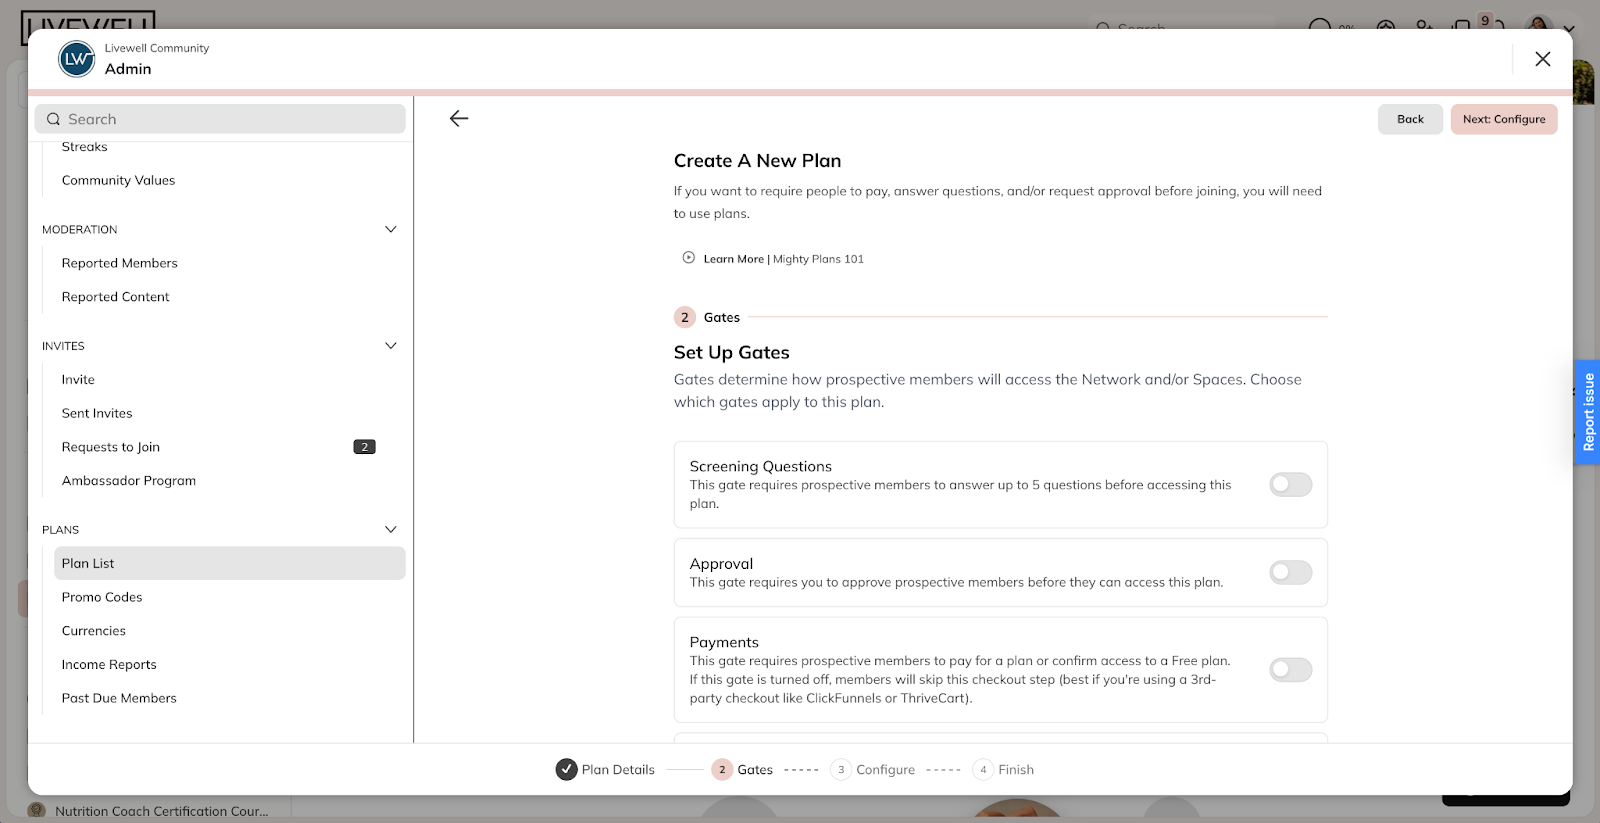Click the step 2 Gates circle in footer
The image size is (1600, 823).
pyautogui.click(x=722, y=769)
